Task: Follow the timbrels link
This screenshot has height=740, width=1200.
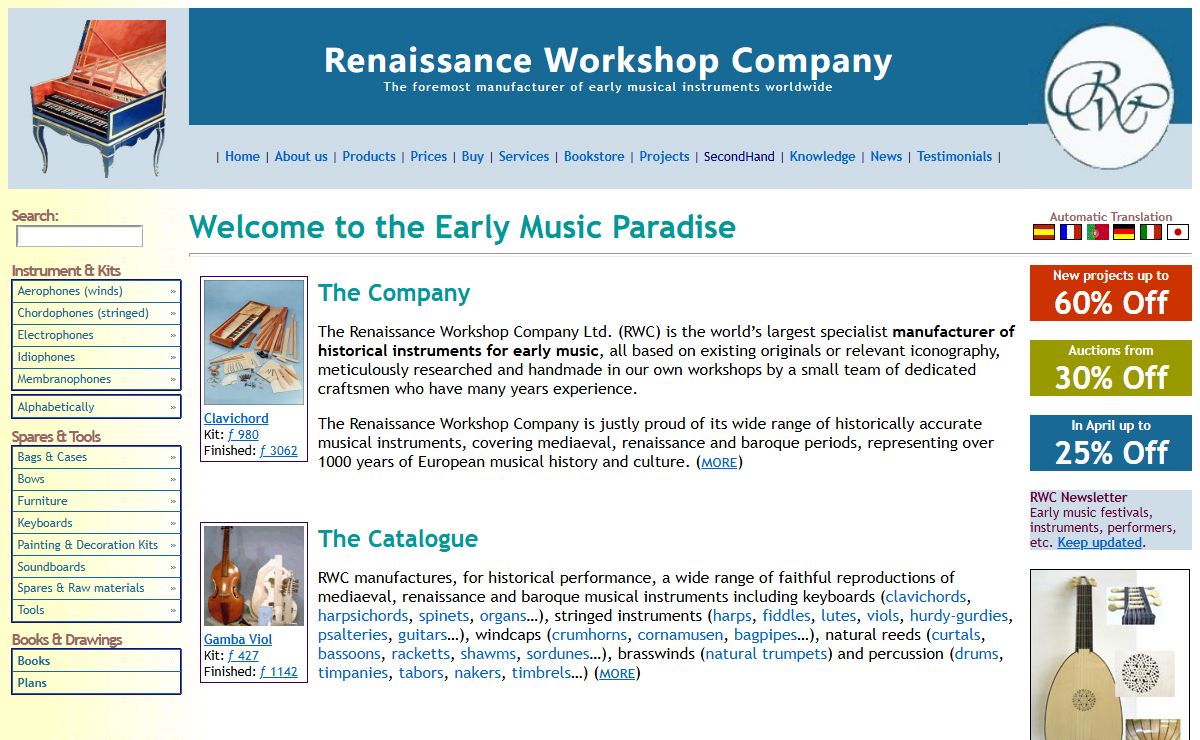Action: point(540,673)
